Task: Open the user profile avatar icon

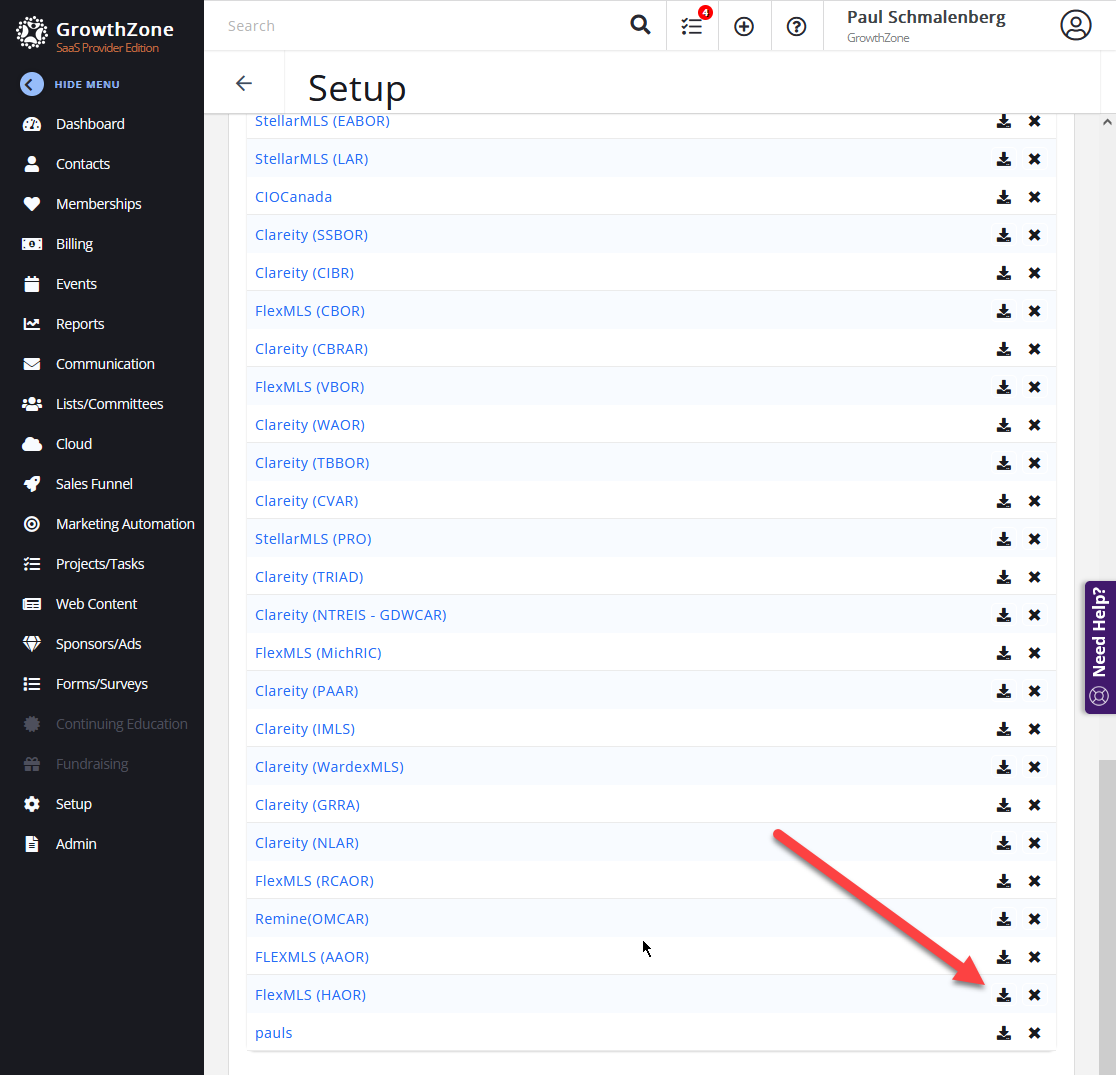Action: [1075, 26]
